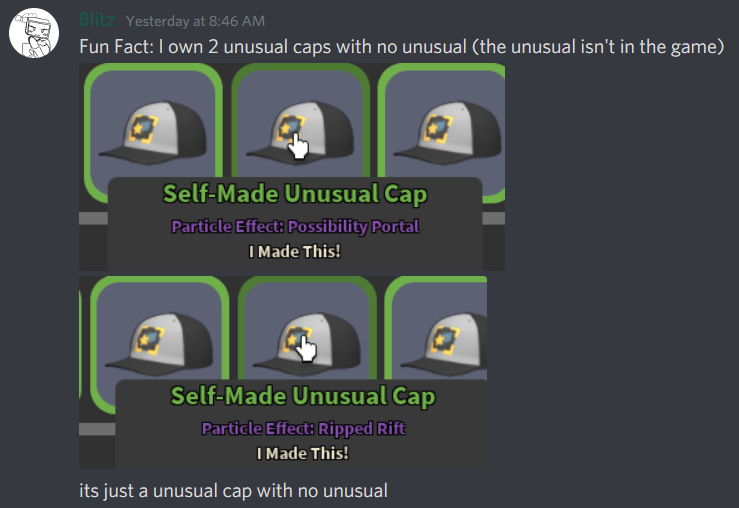739x508 pixels.
Task: Open Blitz's profile avatar
Action: click(34, 33)
